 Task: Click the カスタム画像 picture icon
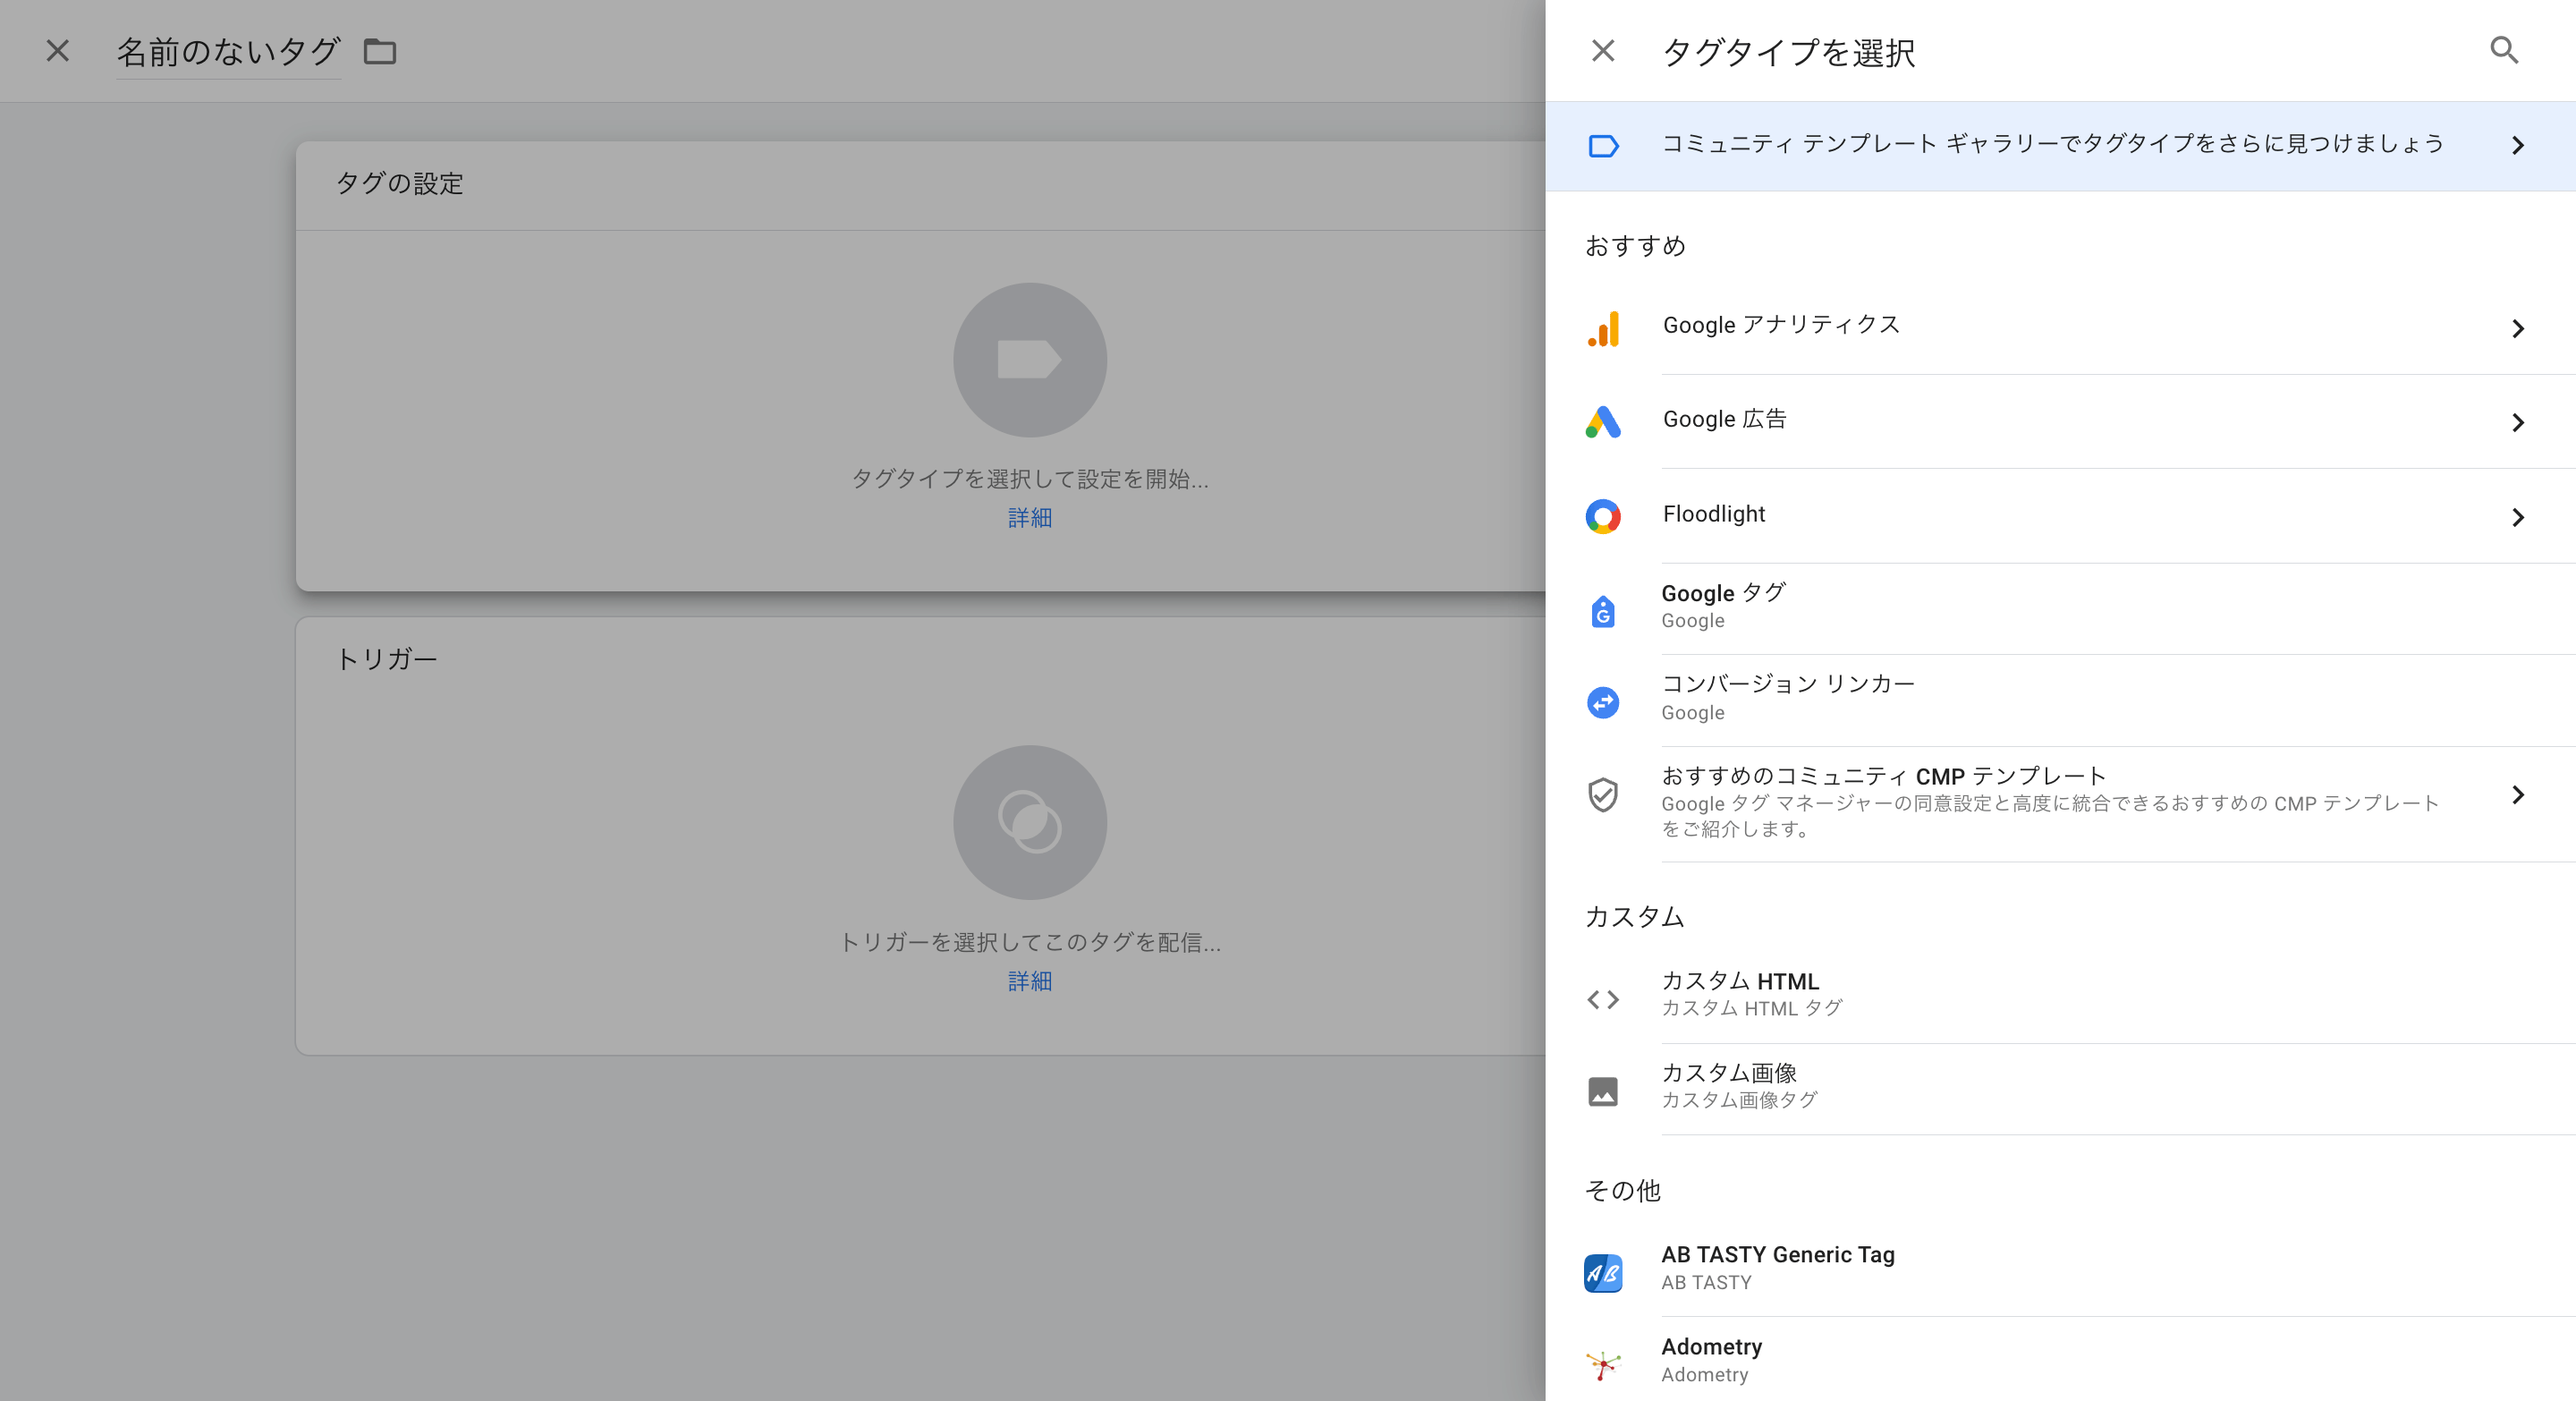tap(1603, 1091)
